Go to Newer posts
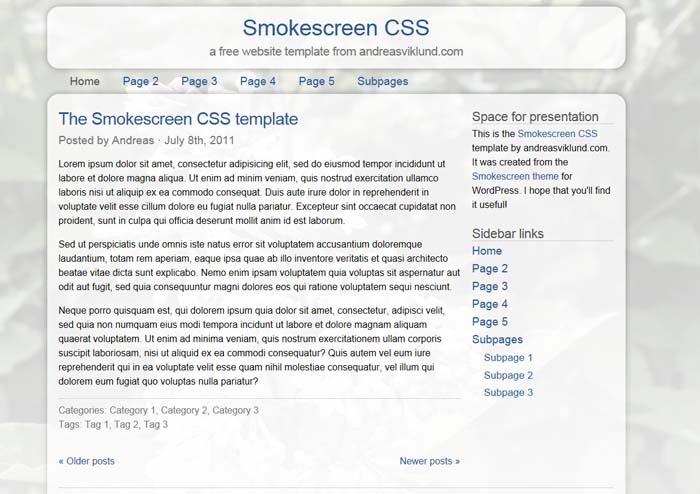The image size is (700, 494). point(430,461)
